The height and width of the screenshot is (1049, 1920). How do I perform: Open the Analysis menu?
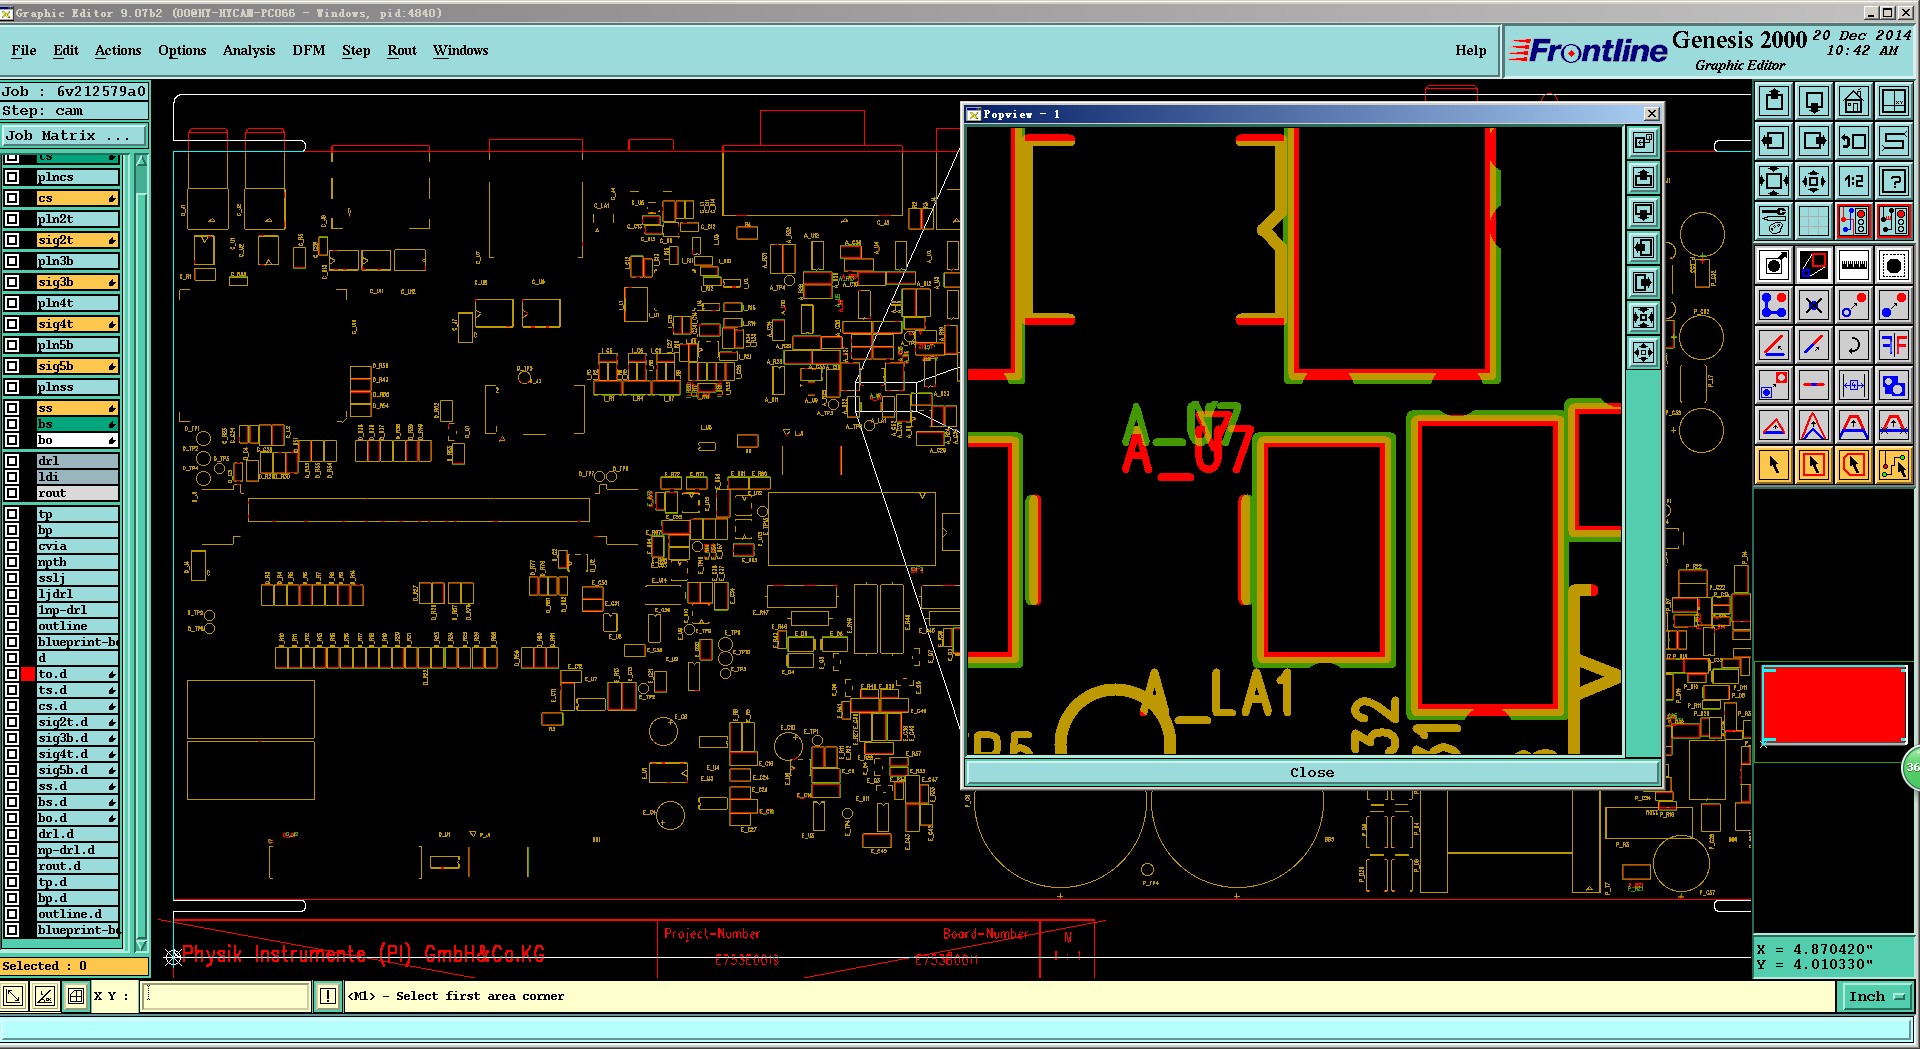pos(249,50)
